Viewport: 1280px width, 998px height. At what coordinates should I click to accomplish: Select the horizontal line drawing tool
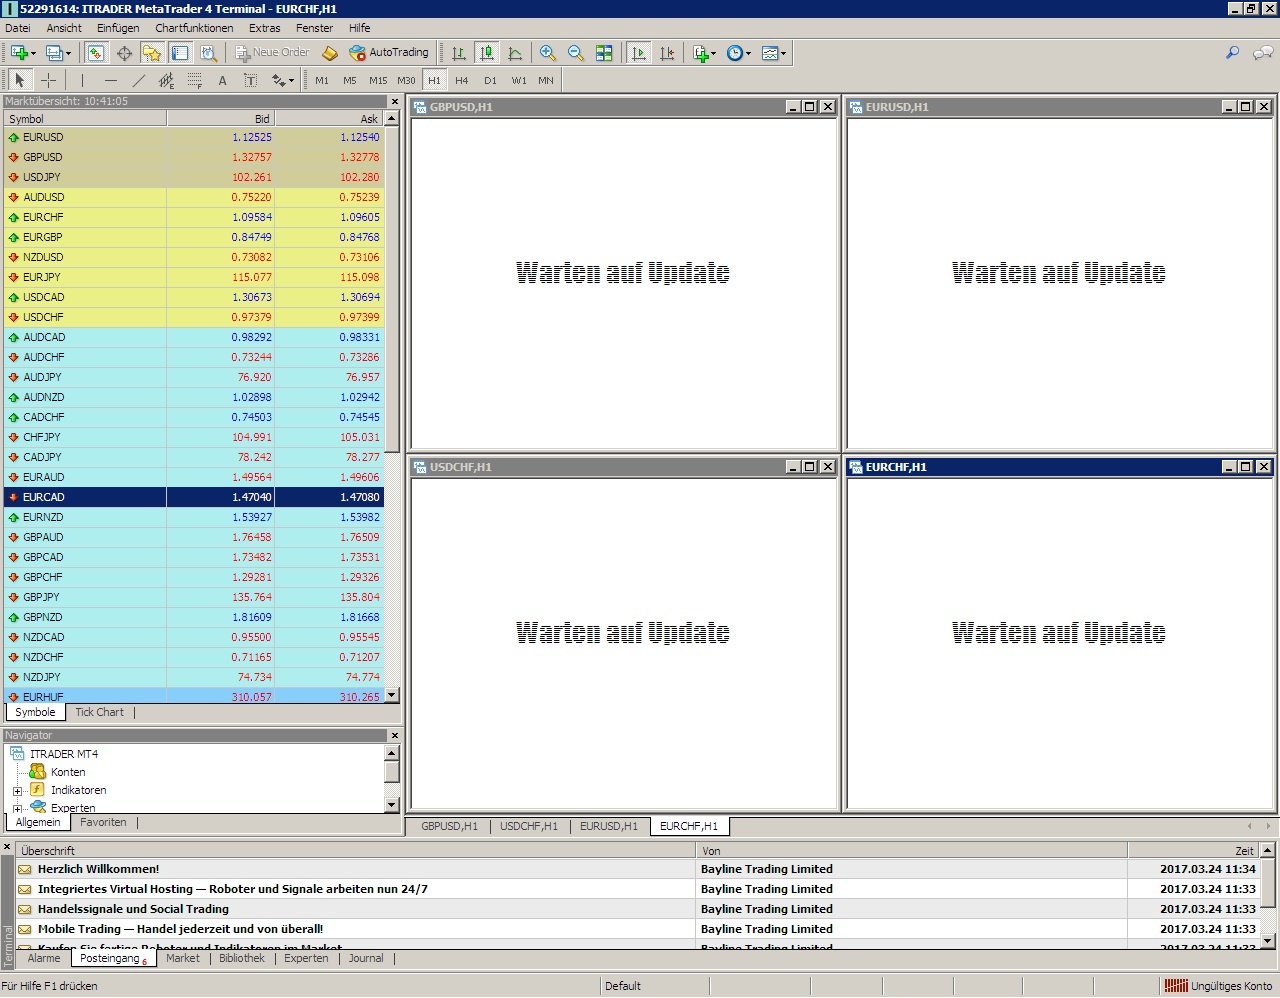(110, 80)
